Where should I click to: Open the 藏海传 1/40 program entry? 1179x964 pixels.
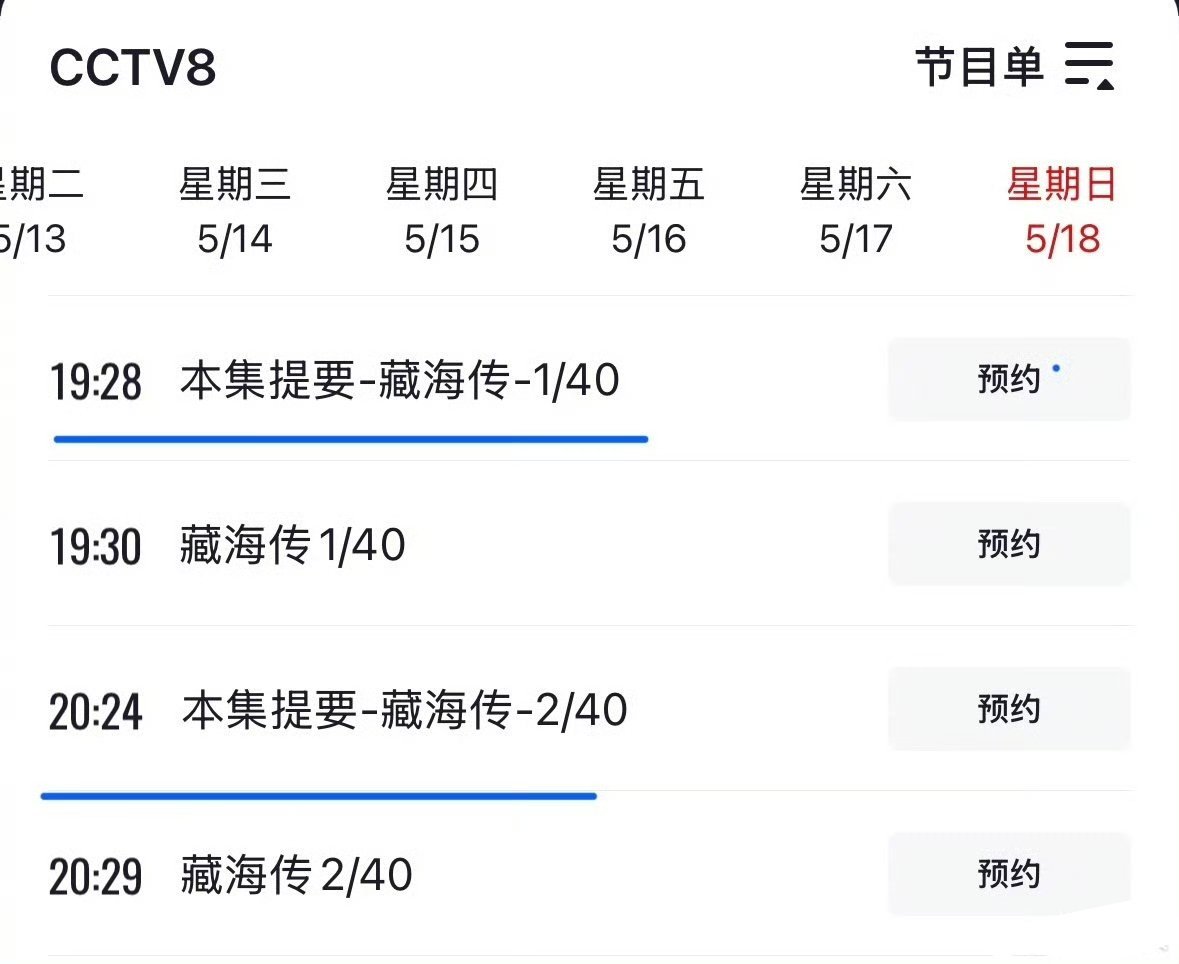(x=292, y=544)
